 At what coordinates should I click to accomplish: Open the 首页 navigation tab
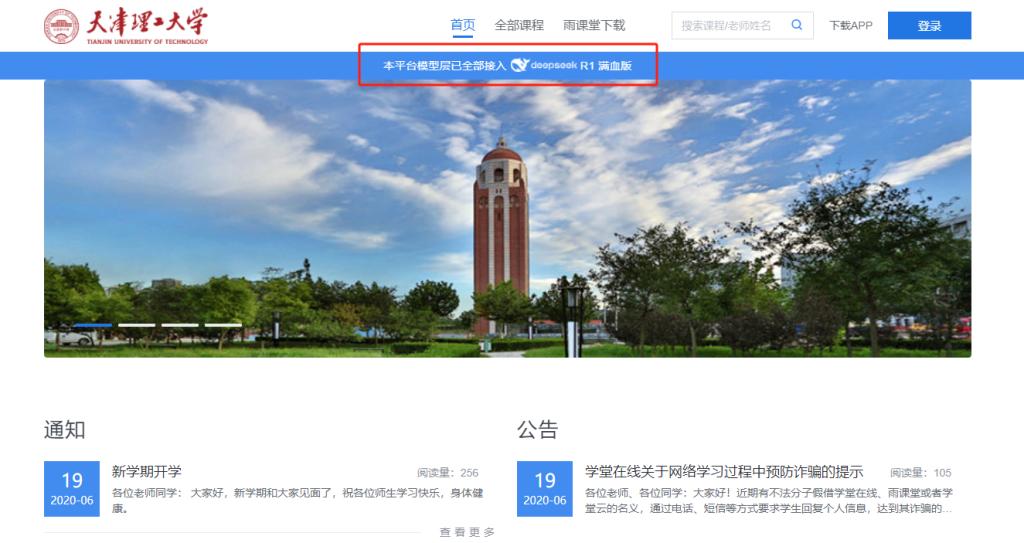(x=463, y=25)
